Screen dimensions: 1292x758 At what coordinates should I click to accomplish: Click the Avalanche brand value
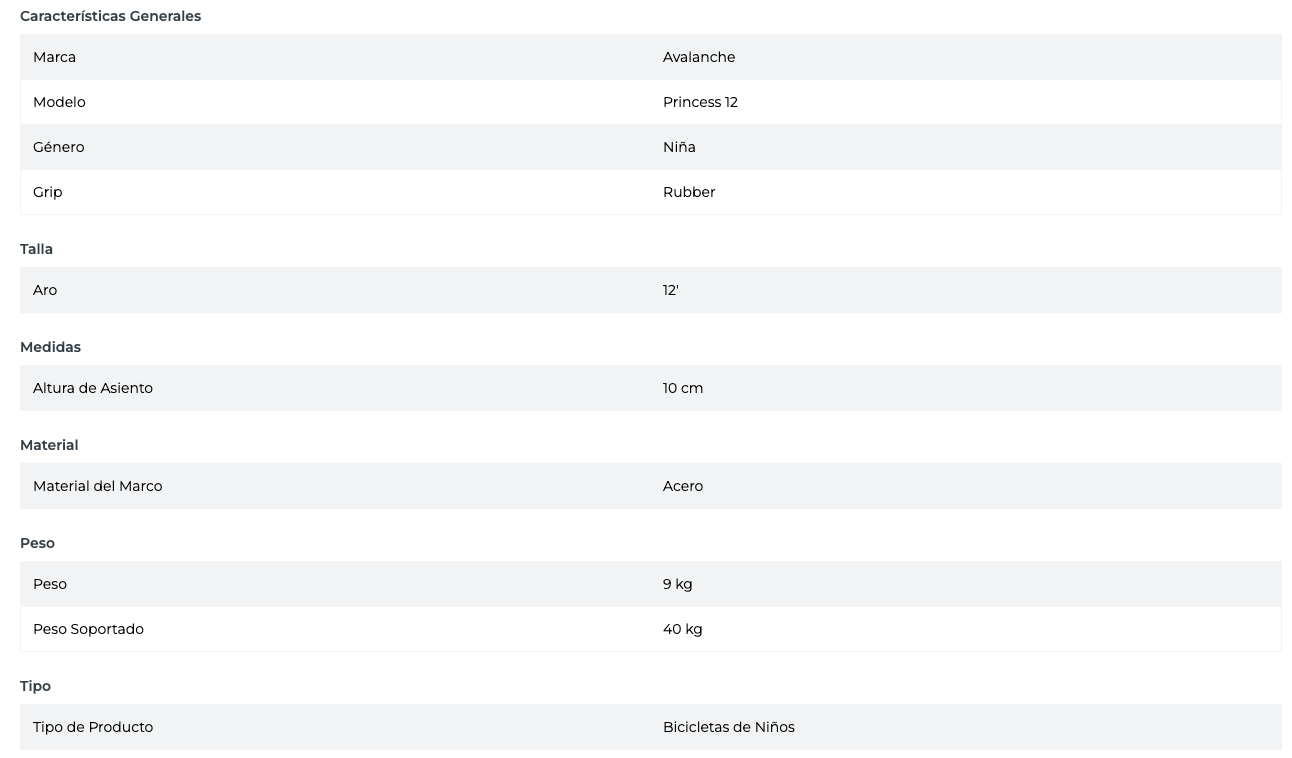pos(698,57)
